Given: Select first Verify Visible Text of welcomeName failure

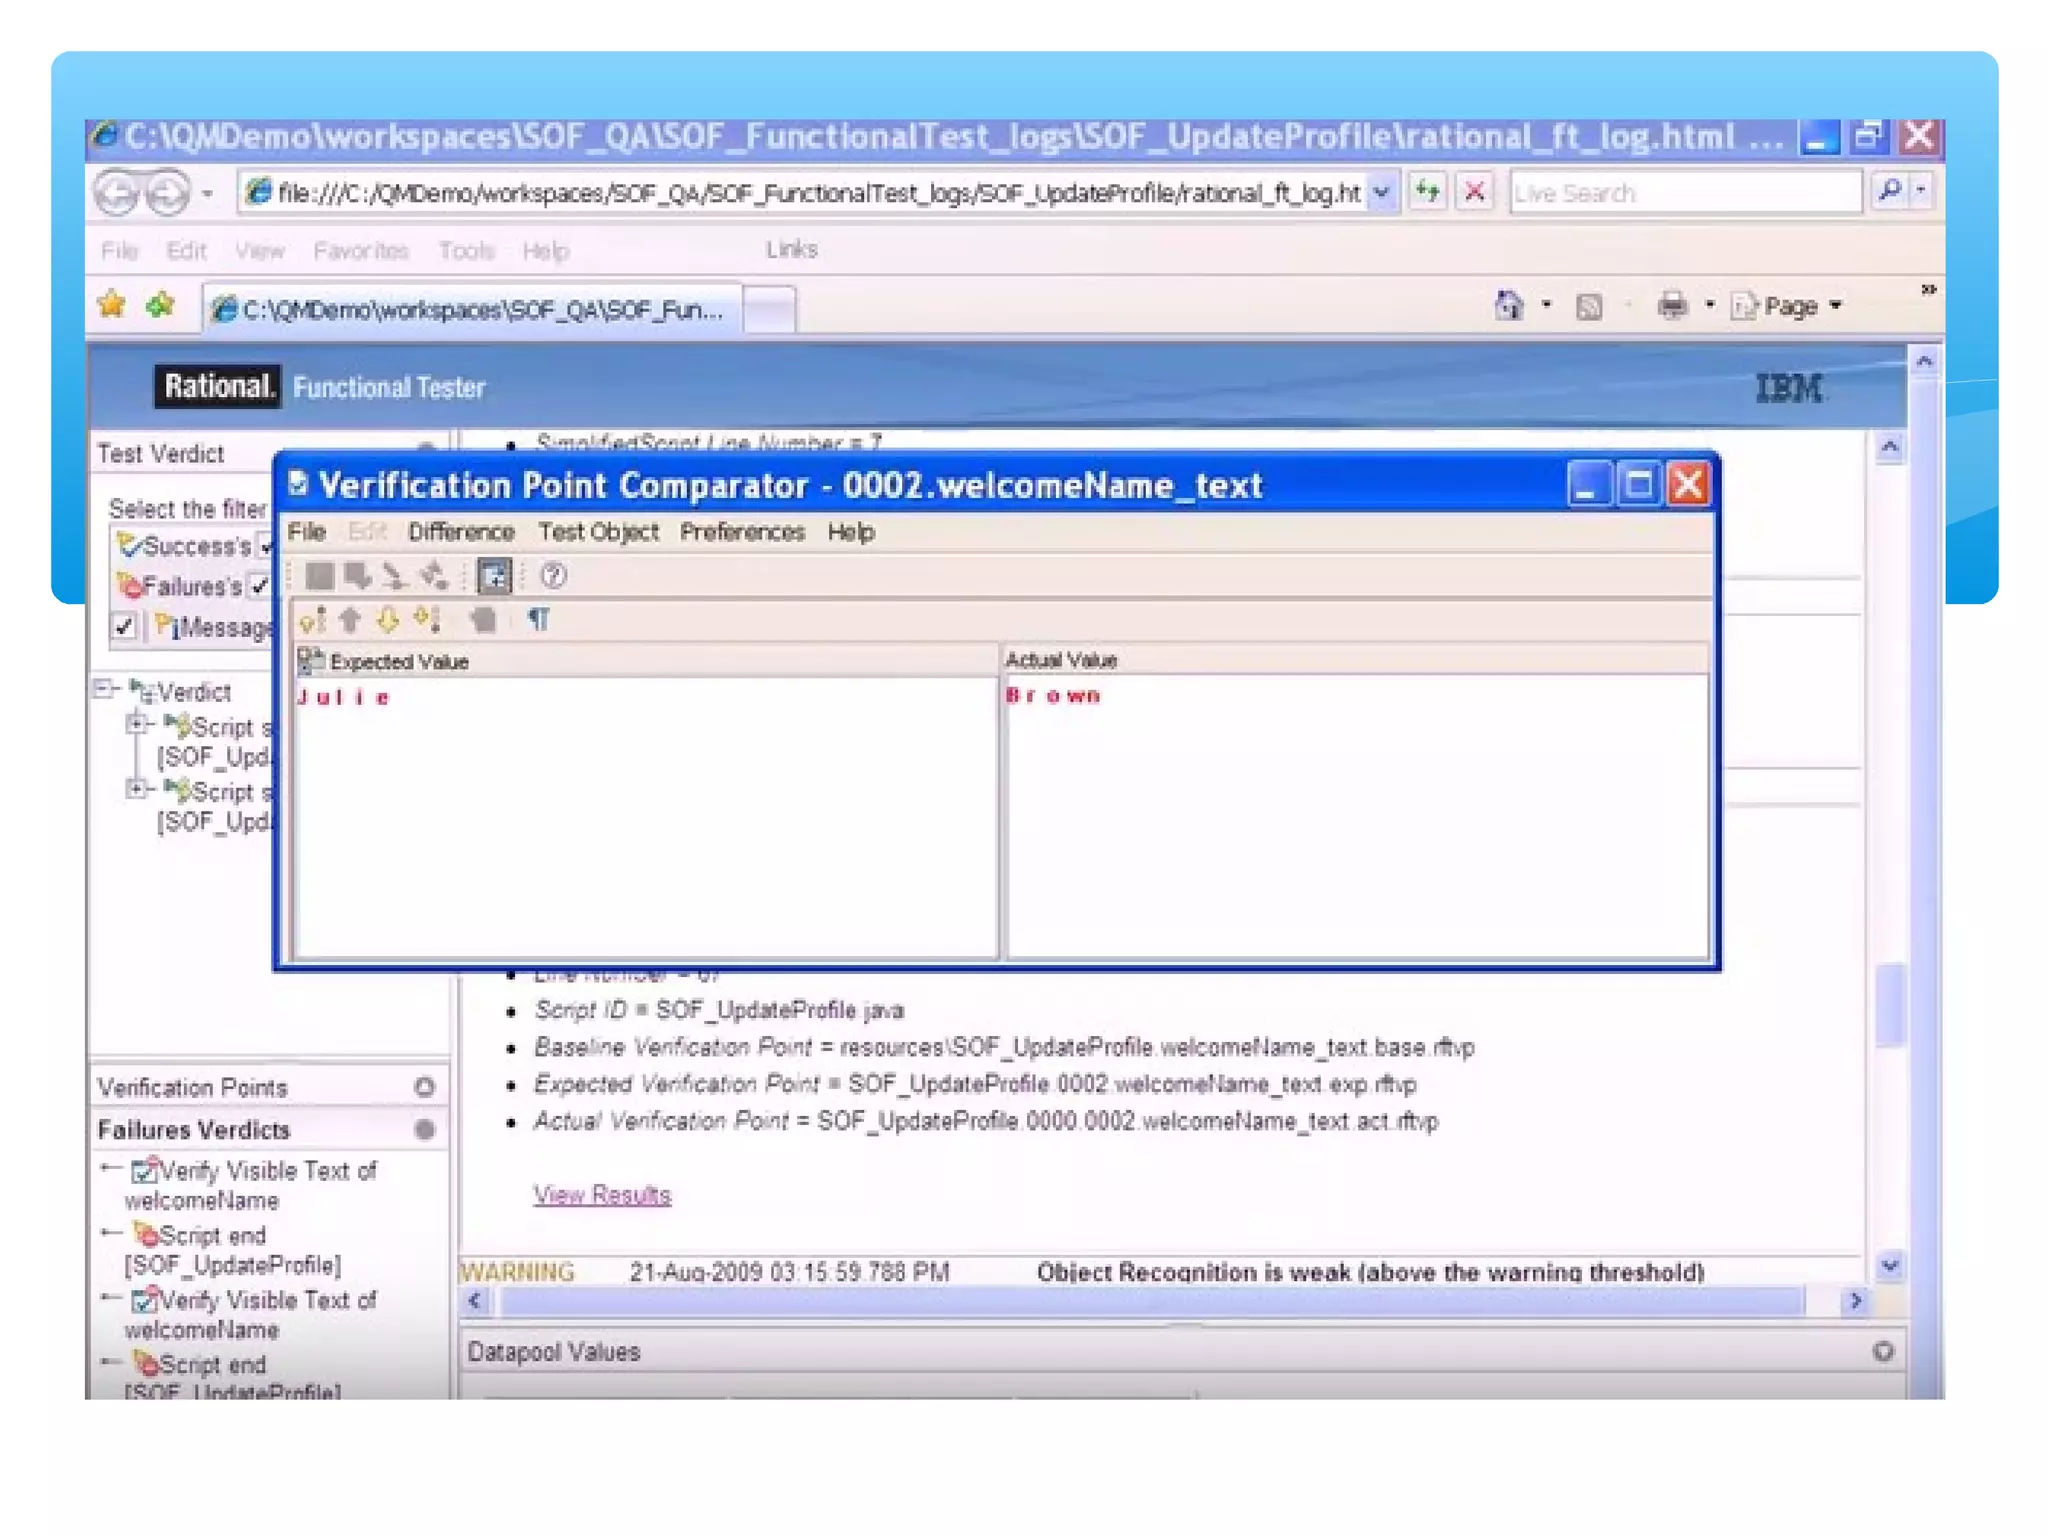Looking at the screenshot, I should (x=268, y=1171).
